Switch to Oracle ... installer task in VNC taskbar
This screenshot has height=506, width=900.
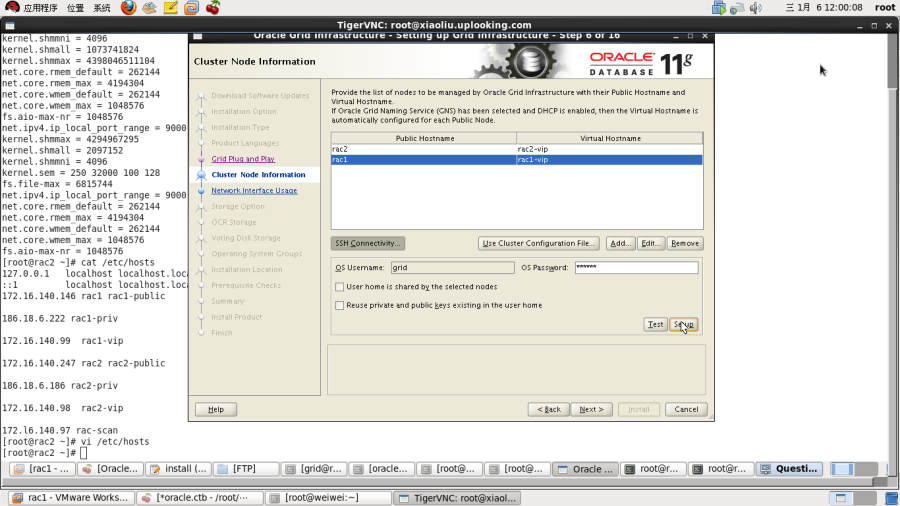(585, 469)
